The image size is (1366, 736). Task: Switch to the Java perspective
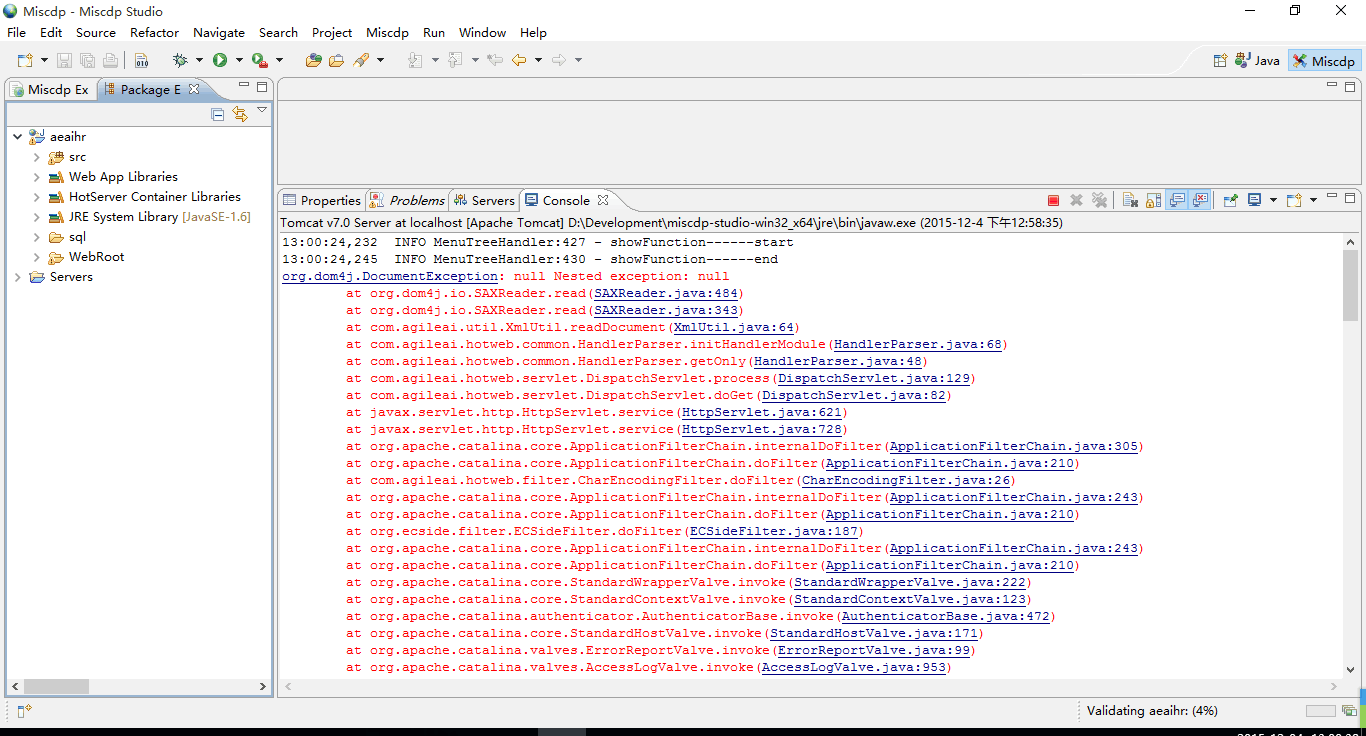[1257, 61]
